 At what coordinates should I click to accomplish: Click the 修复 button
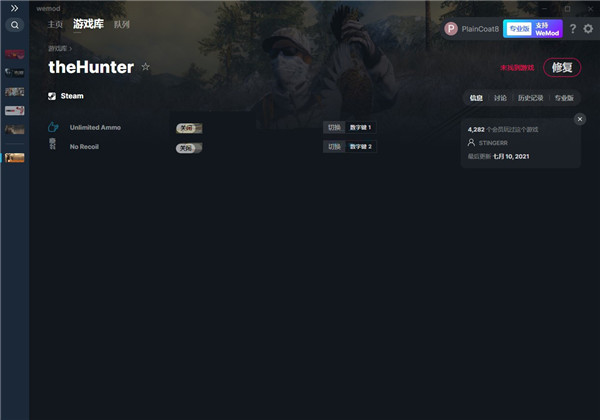562,68
